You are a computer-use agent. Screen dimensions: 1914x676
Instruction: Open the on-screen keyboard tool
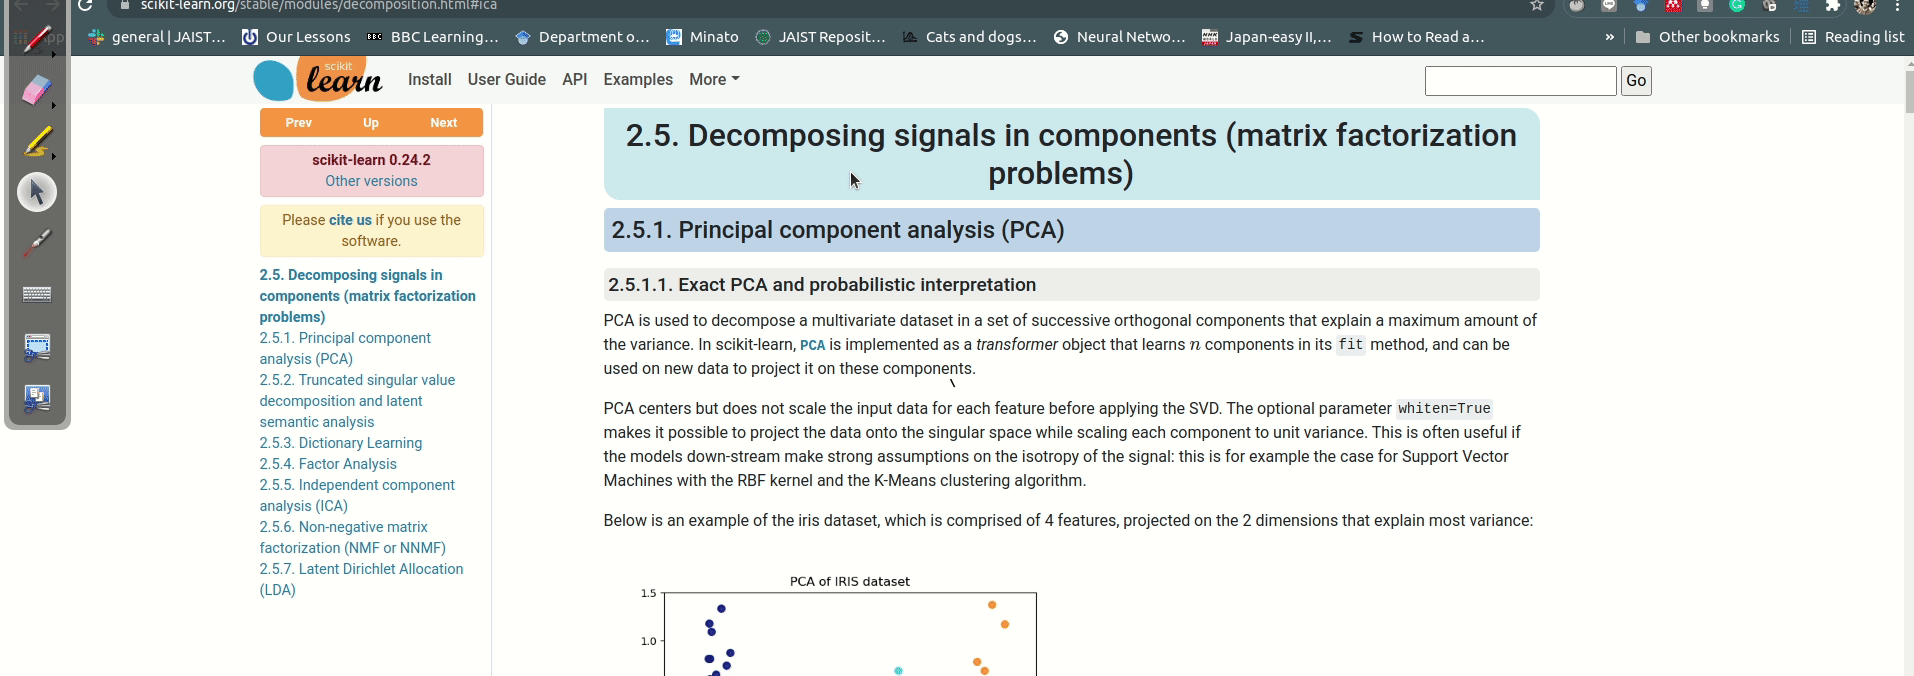(x=37, y=294)
